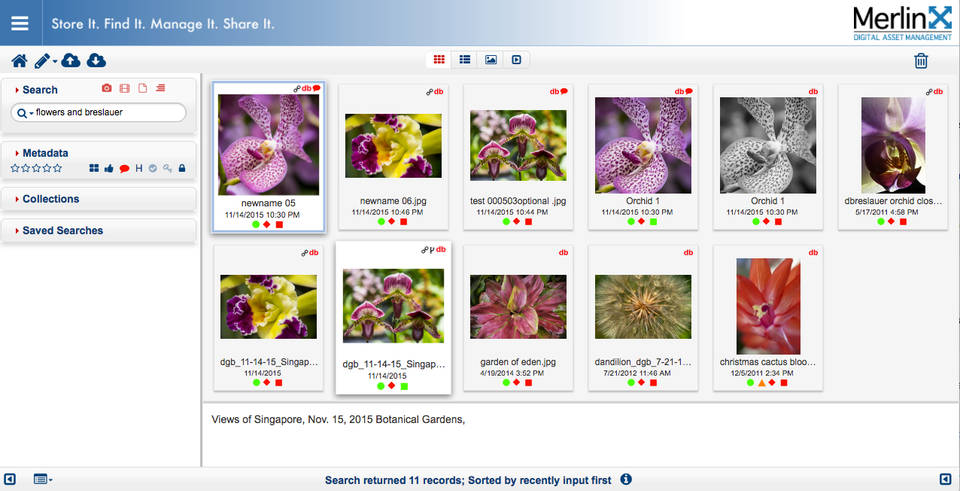This screenshot has height=491, width=960.
Task: Click the cloud upload icon
Action: point(71,61)
